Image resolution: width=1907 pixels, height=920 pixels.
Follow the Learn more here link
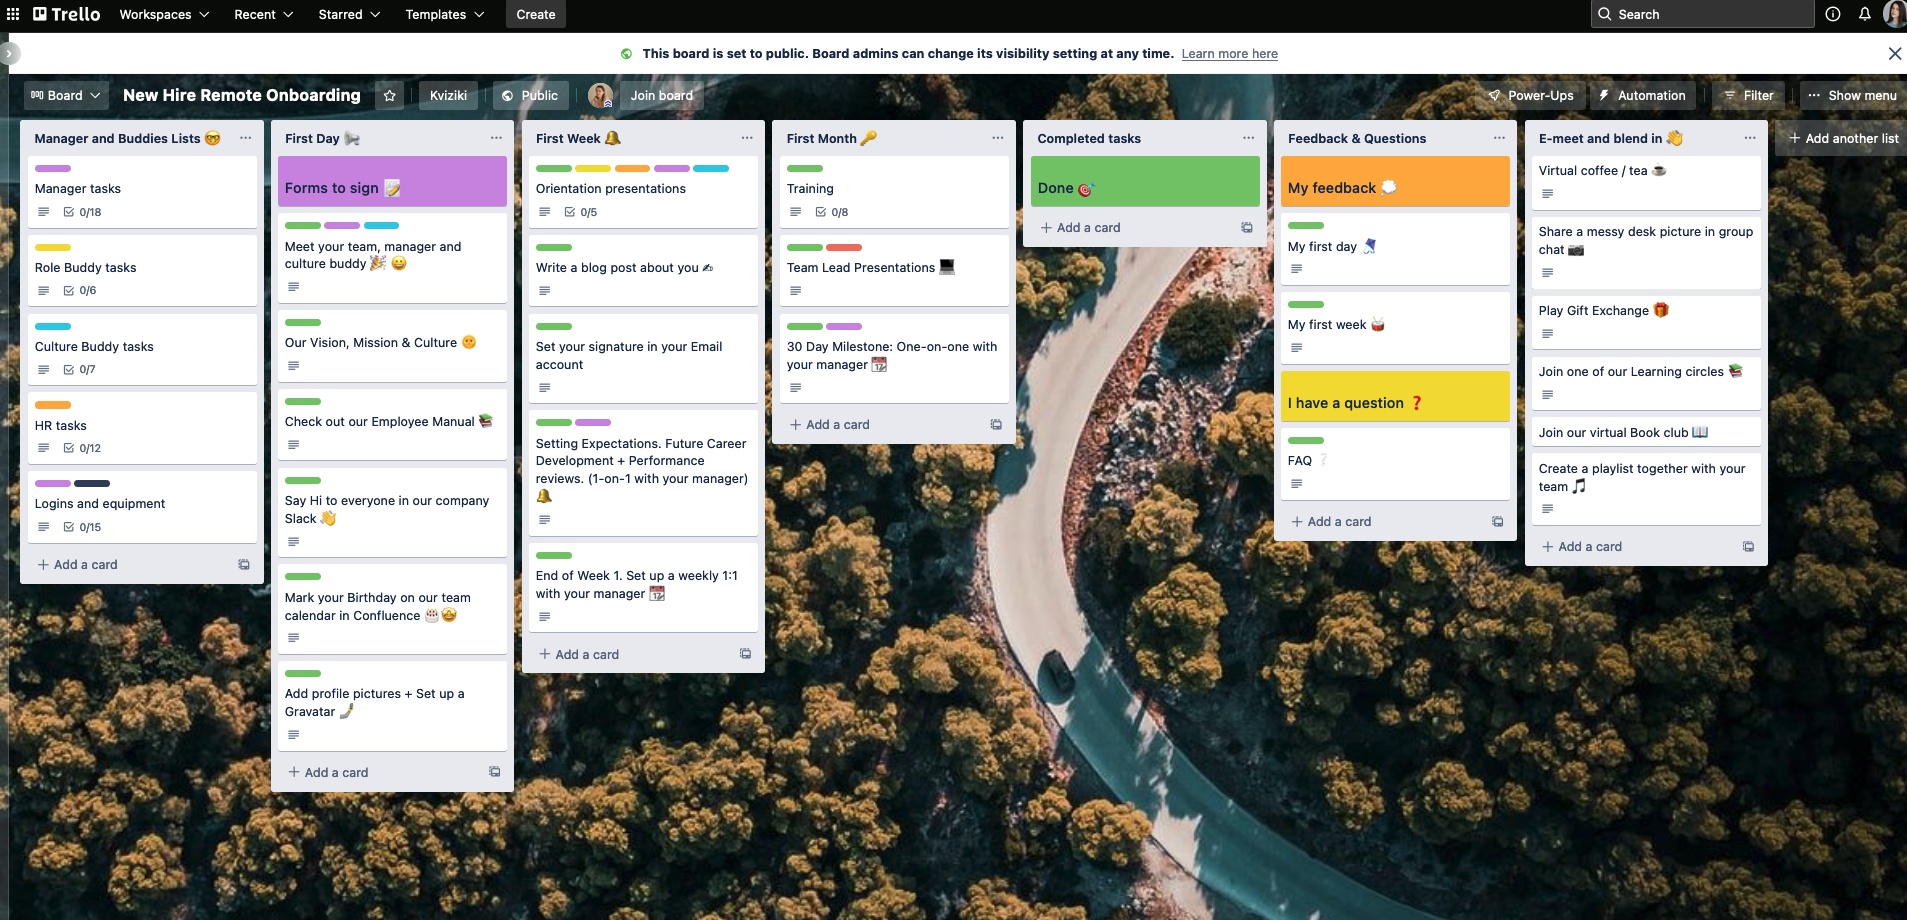point(1229,54)
